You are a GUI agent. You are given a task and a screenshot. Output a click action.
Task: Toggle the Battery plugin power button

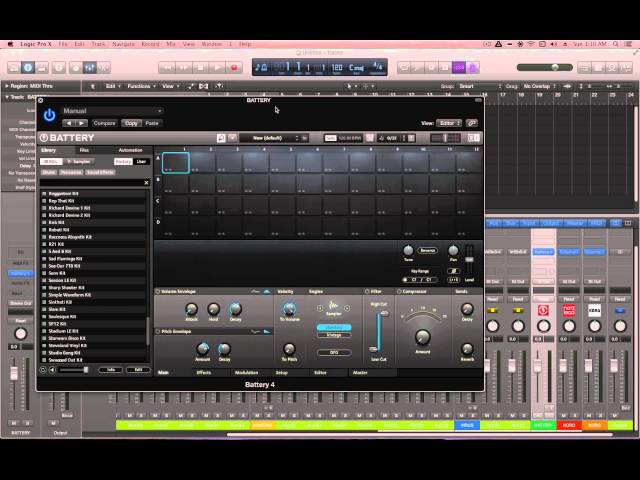pyautogui.click(x=49, y=116)
